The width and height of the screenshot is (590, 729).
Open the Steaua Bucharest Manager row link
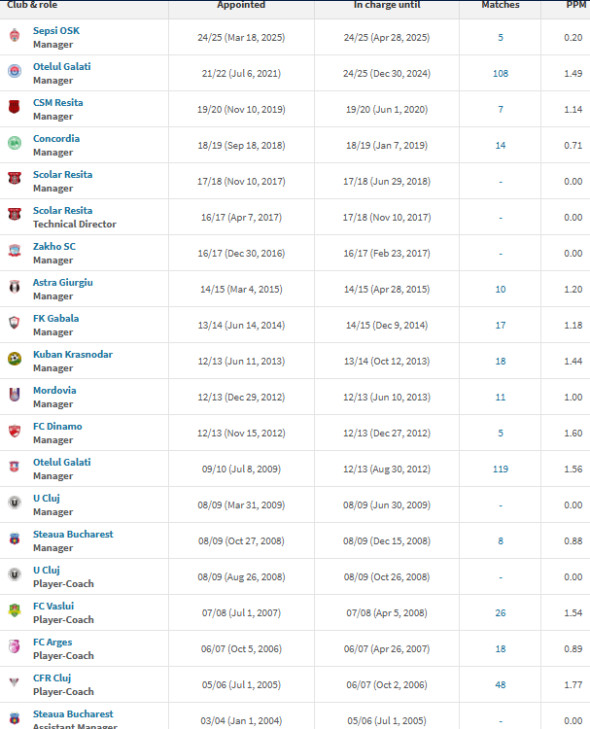73,534
